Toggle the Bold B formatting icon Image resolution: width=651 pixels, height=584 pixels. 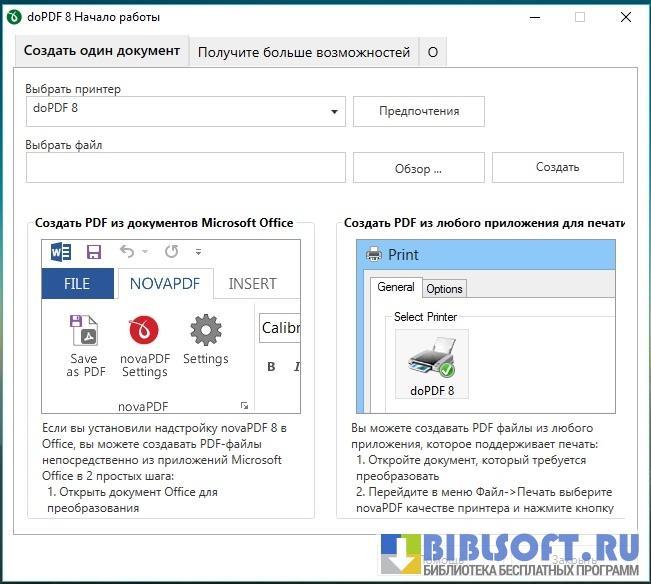271,367
